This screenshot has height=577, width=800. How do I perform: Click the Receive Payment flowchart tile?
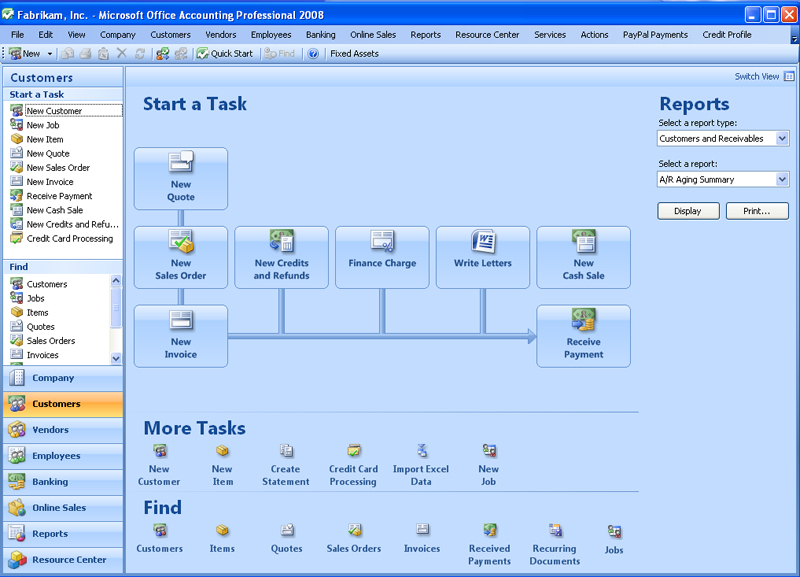coord(583,336)
